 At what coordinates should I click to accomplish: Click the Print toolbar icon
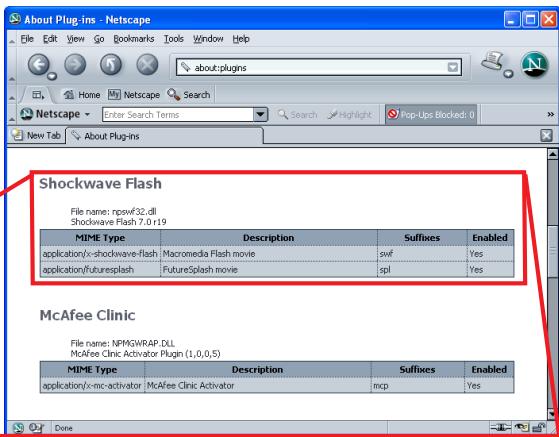coord(492,61)
